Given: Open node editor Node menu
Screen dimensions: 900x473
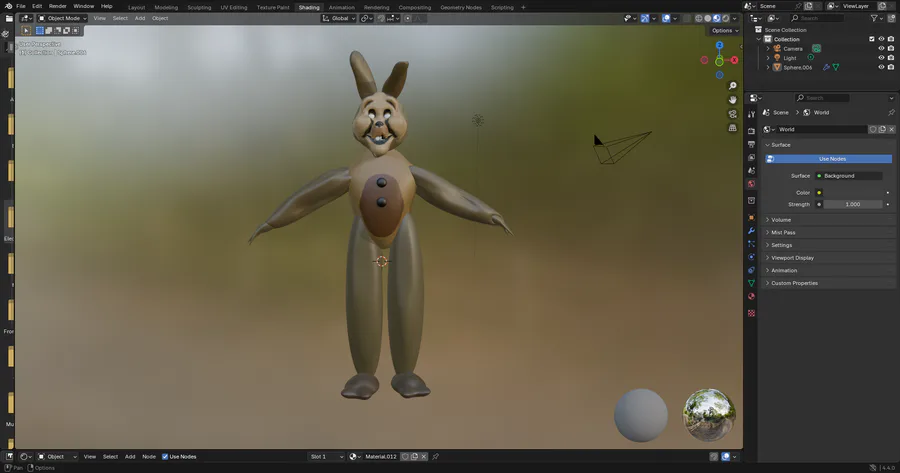Looking at the screenshot, I should [x=149, y=457].
